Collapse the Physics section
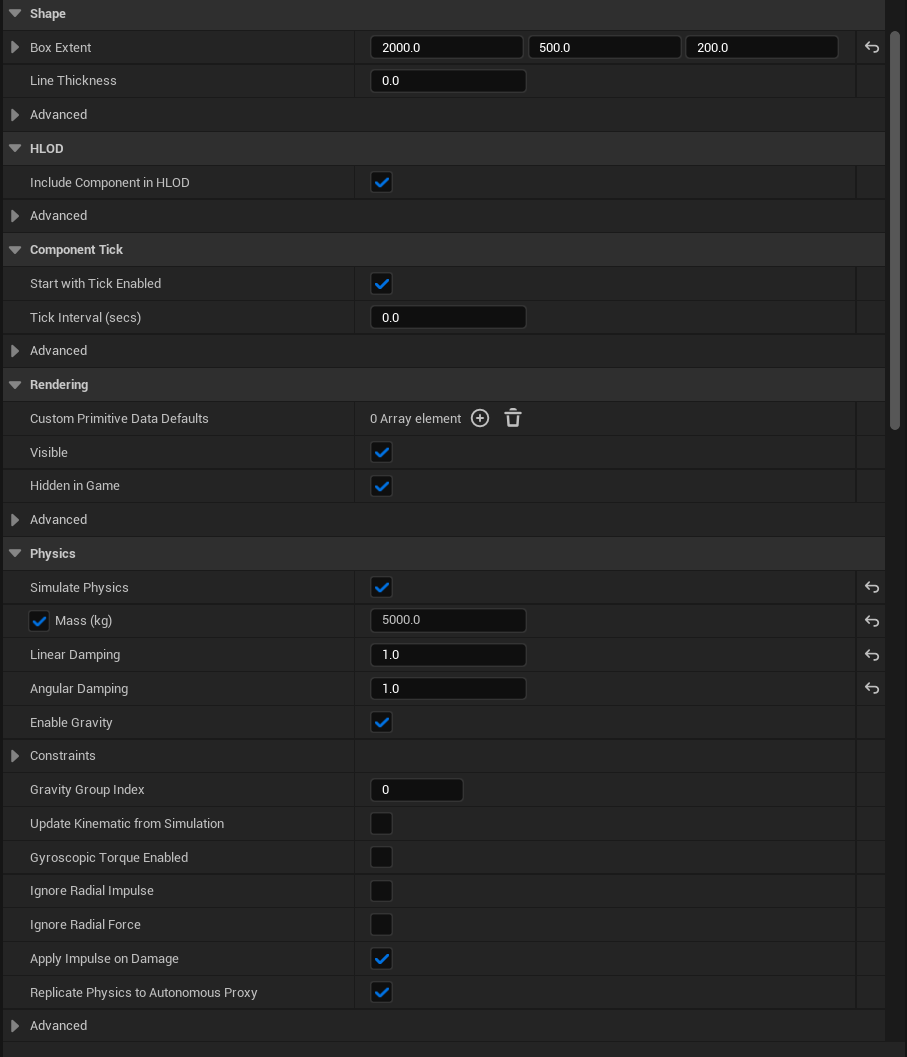Screen dimensions: 907x1057 click(15, 553)
